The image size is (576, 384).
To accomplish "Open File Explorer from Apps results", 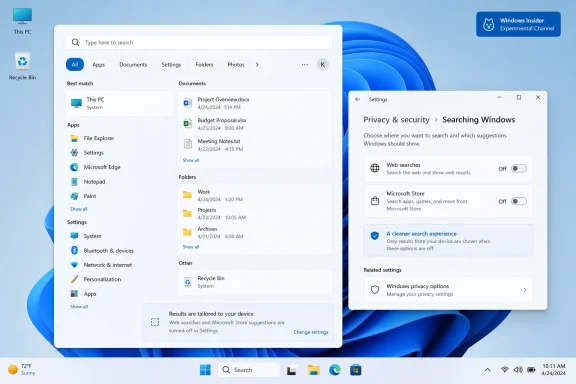I will [92, 138].
